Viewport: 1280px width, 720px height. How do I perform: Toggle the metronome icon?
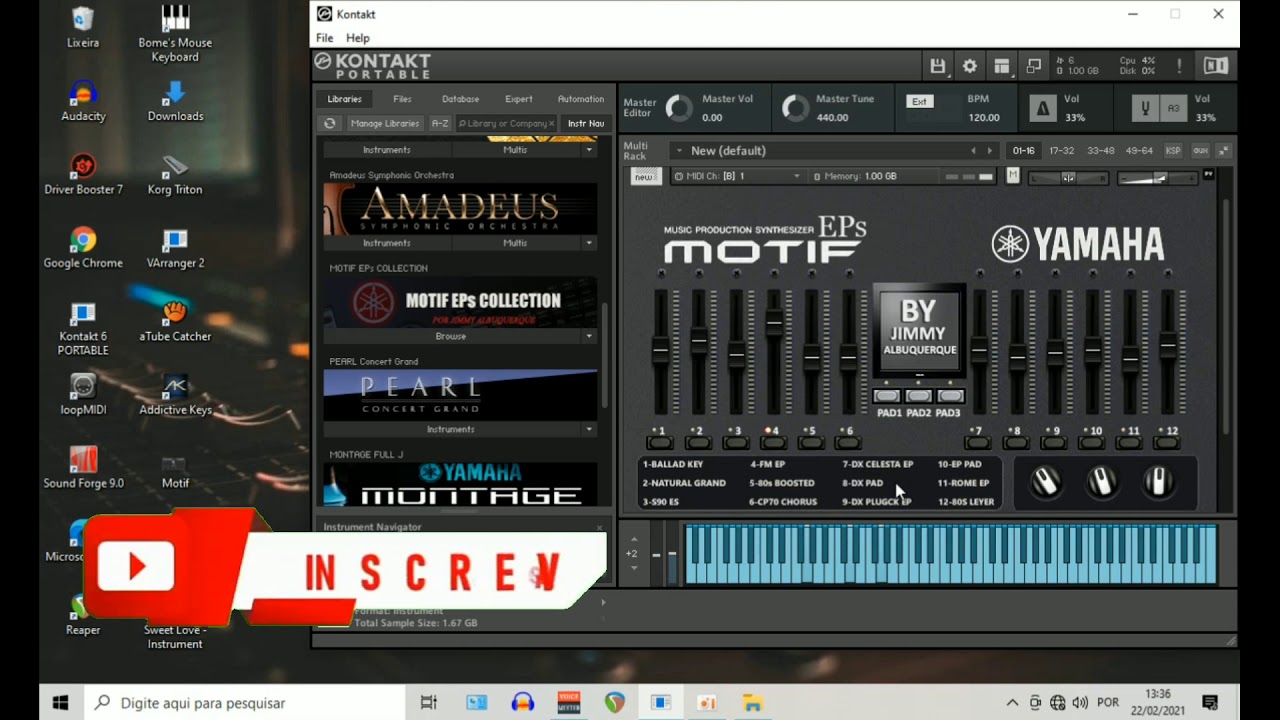(x=1043, y=108)
